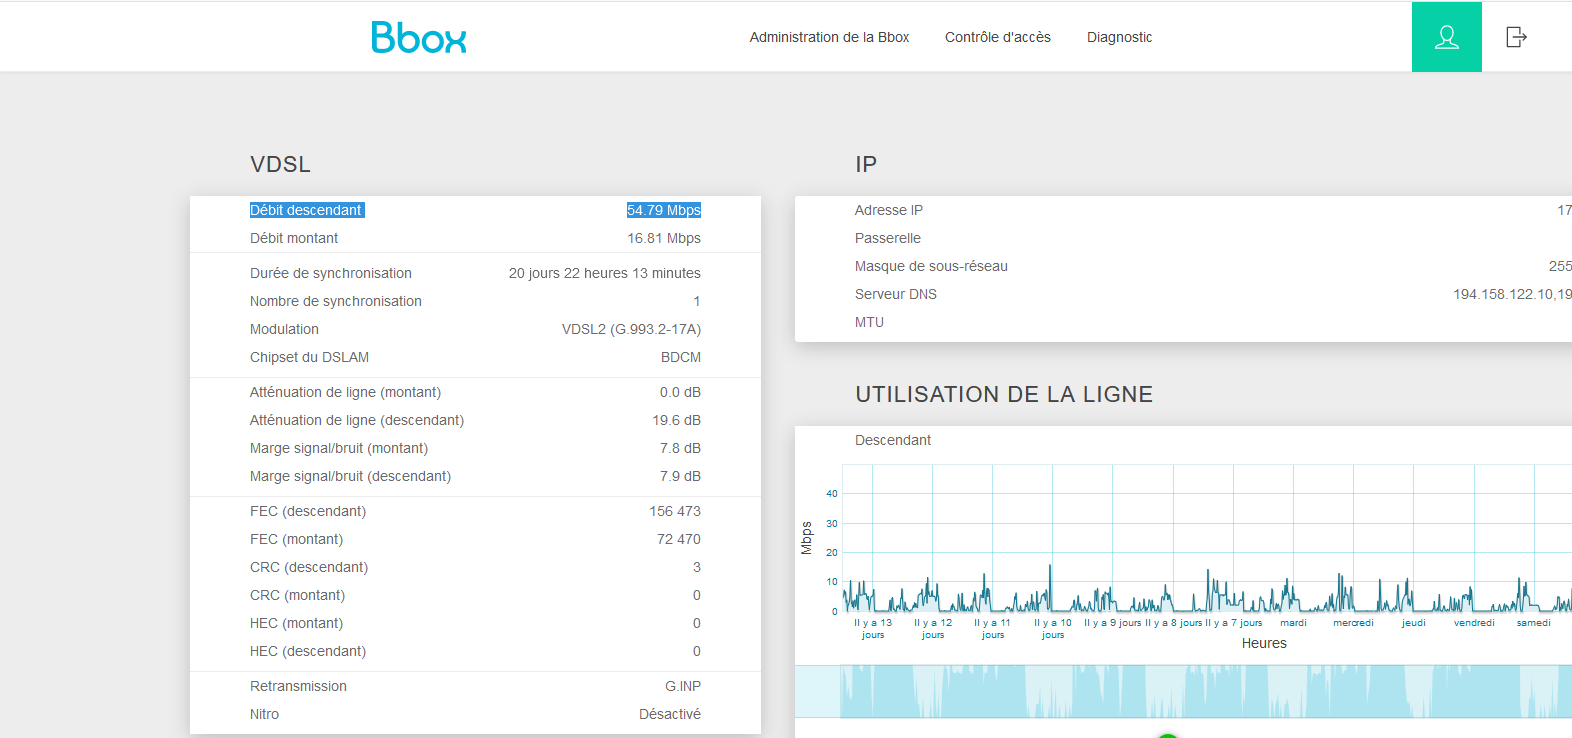1572x738 pixels.
Task: Click the jeudi label on chart axis
Action: coord(1413,622)
